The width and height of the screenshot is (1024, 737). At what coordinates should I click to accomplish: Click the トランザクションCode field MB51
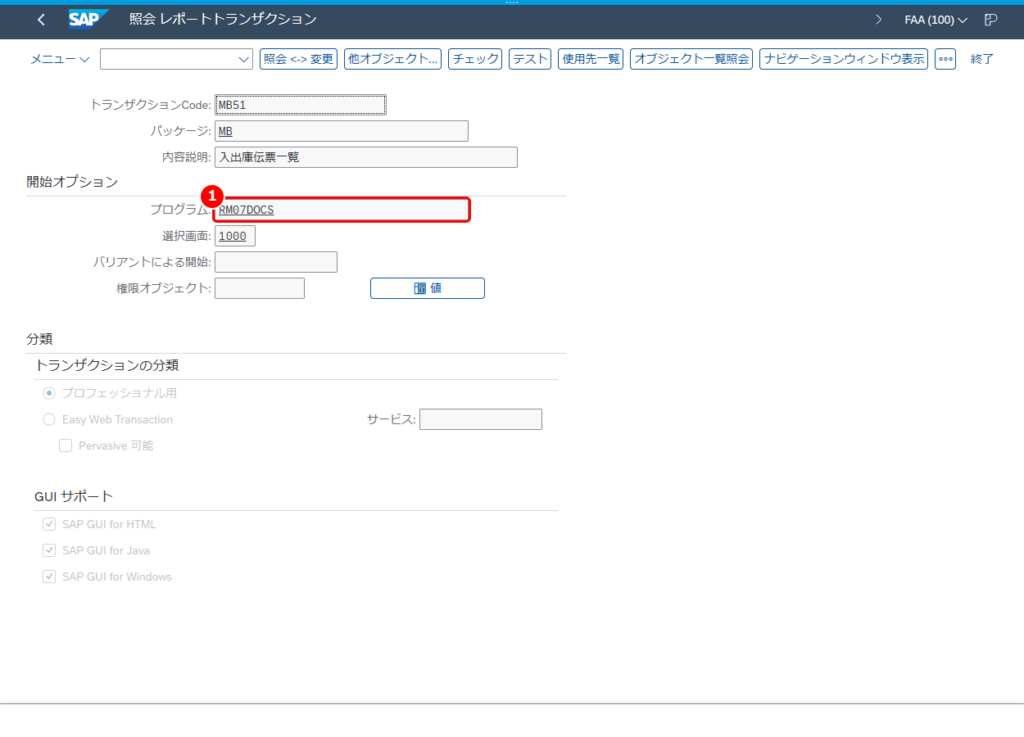tap(300, 104)
